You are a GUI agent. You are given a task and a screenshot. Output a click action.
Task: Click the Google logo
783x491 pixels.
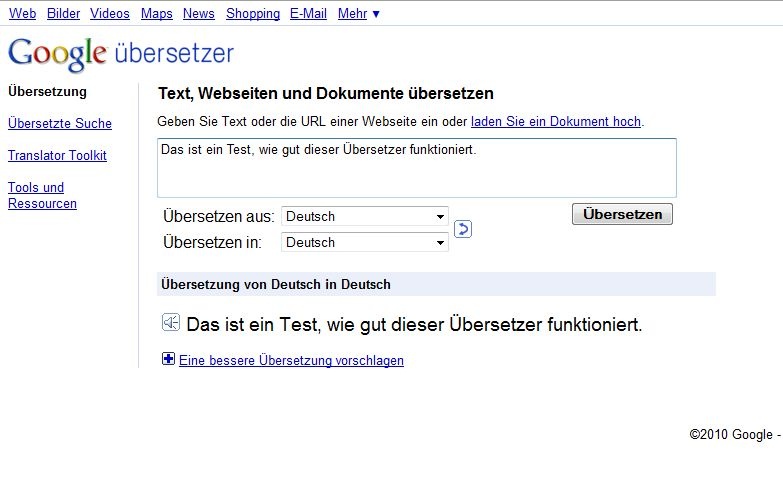[x=57, y=54]
